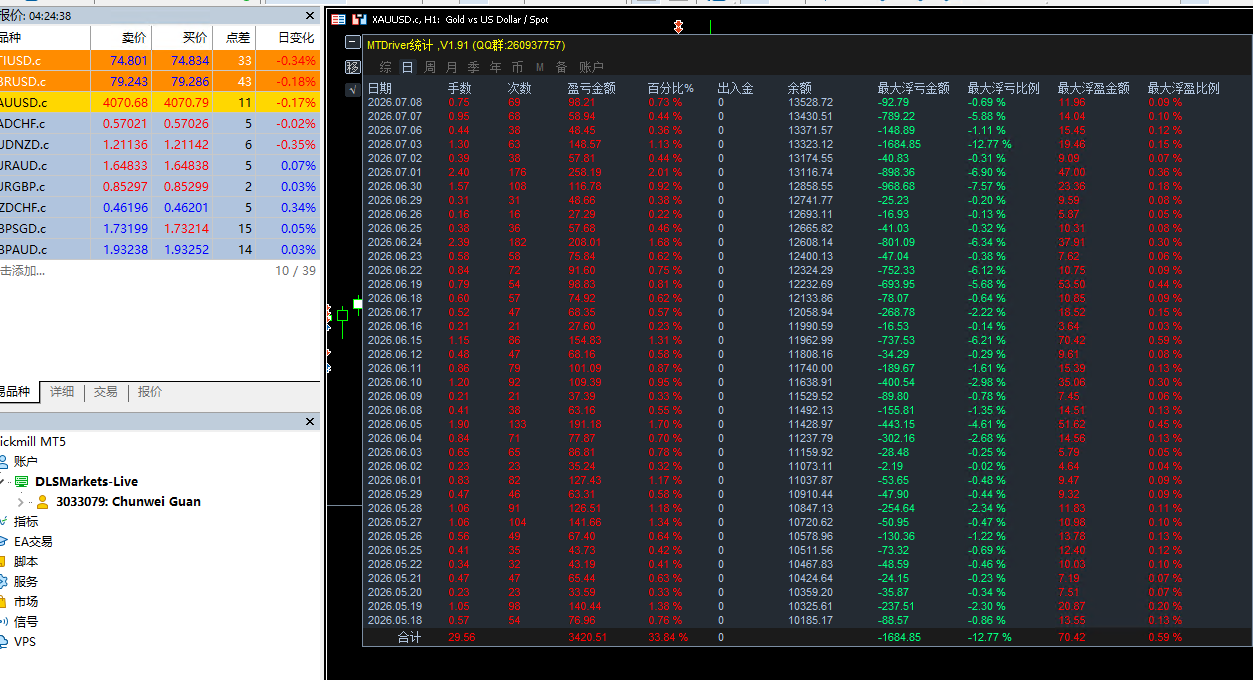Select the 信号 signals node
The image size is (1253, 680).
pyautogui.click(x=26, y=622)
